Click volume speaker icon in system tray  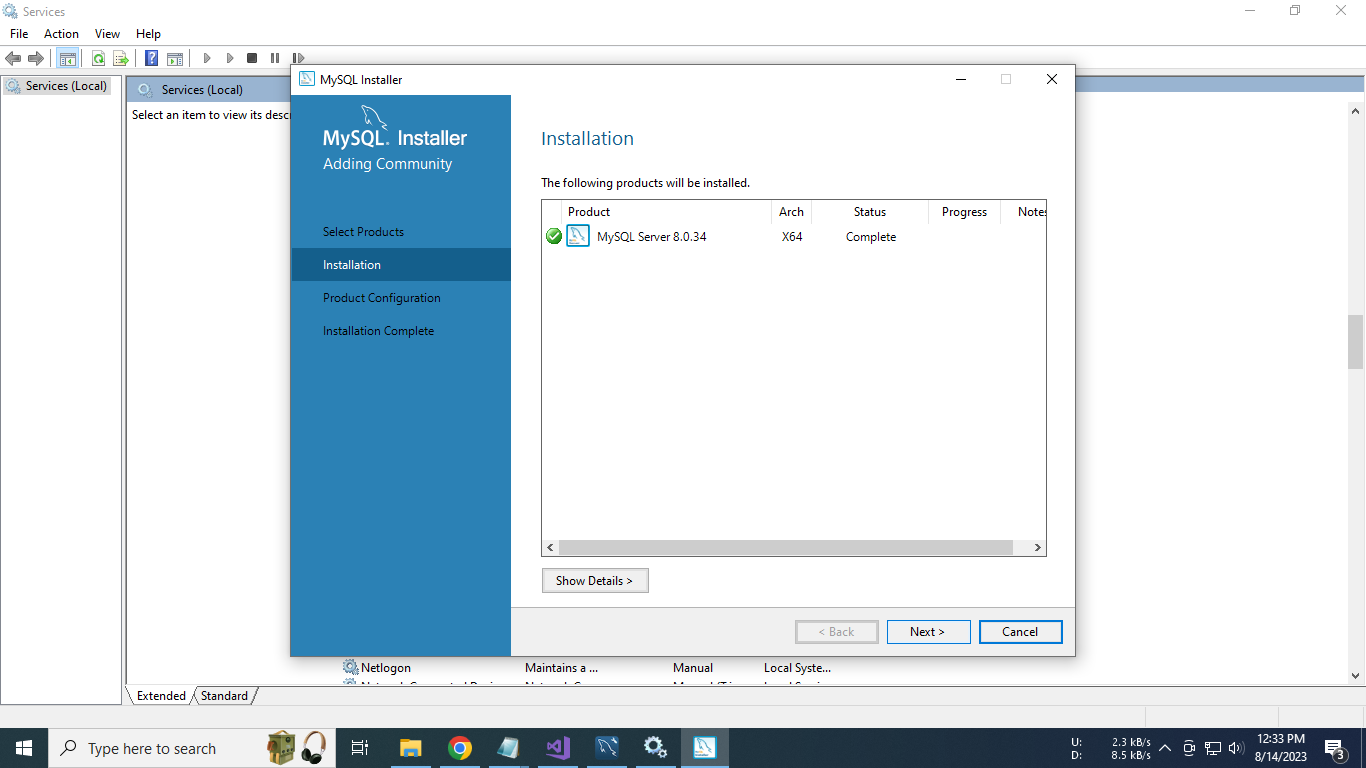point(1236,748)
